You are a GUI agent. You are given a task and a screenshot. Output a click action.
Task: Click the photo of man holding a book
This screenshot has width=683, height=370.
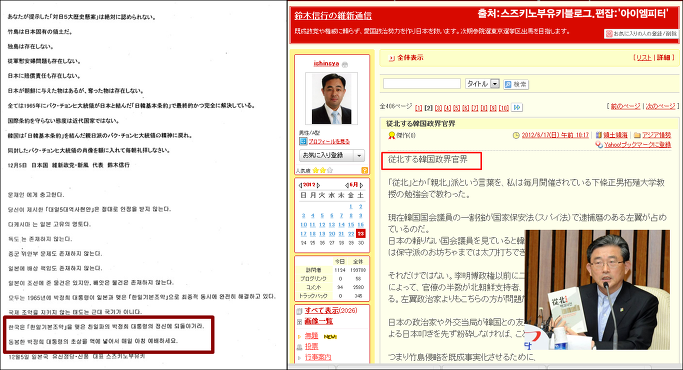pos(597,289)
